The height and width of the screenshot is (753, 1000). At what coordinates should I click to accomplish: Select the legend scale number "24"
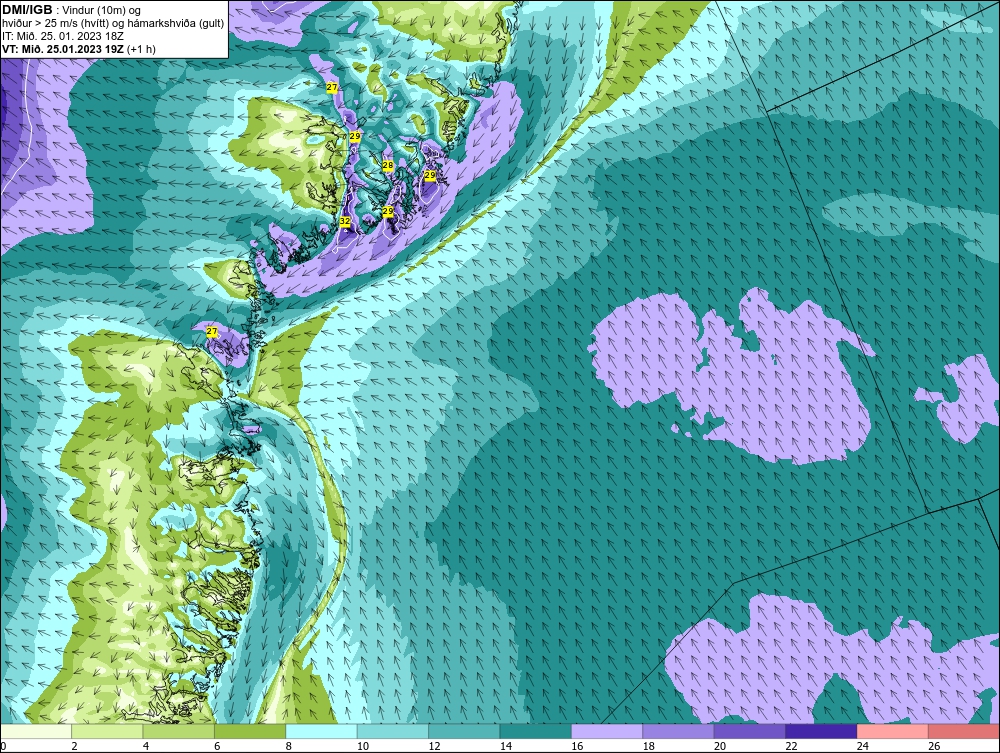tap(863, 746)
